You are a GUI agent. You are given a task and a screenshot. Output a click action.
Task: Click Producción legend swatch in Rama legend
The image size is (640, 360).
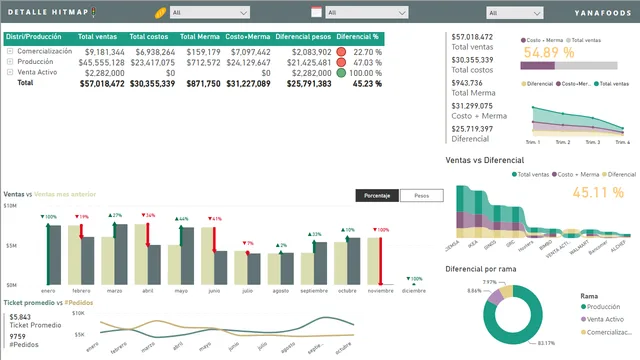[583, 307]
